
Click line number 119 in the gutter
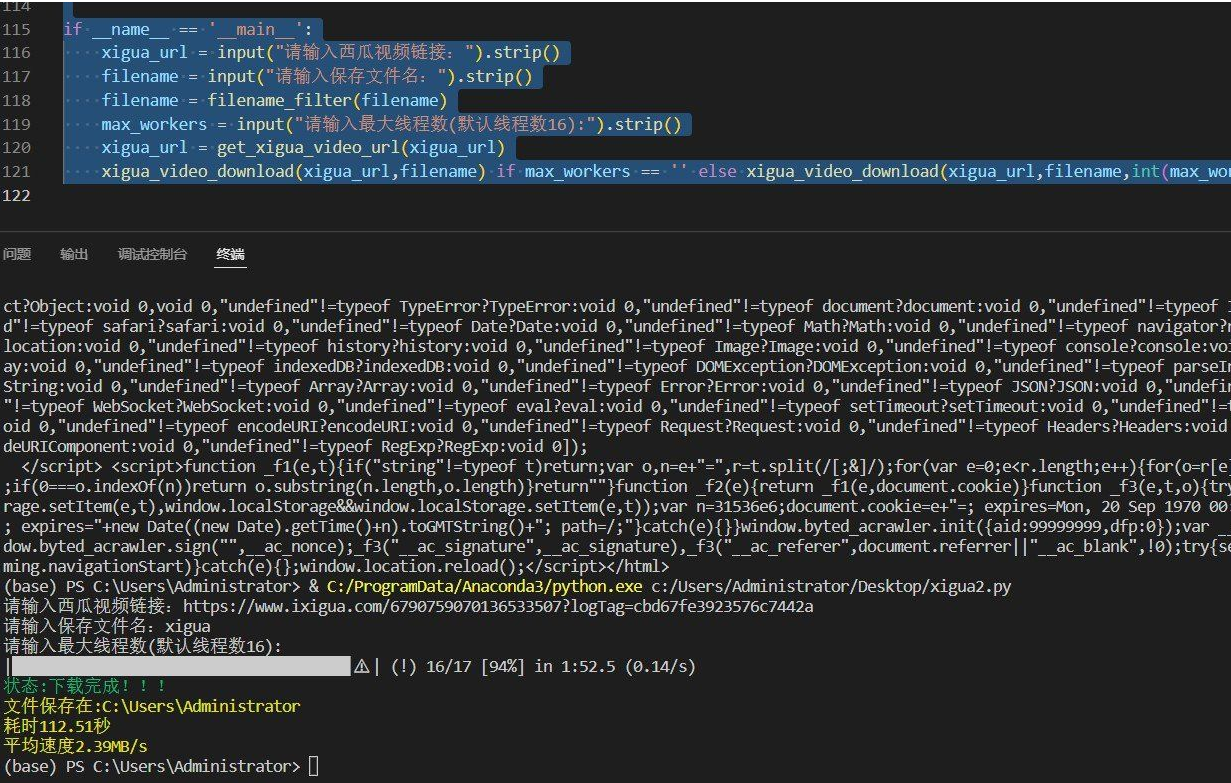coord(17,125)
